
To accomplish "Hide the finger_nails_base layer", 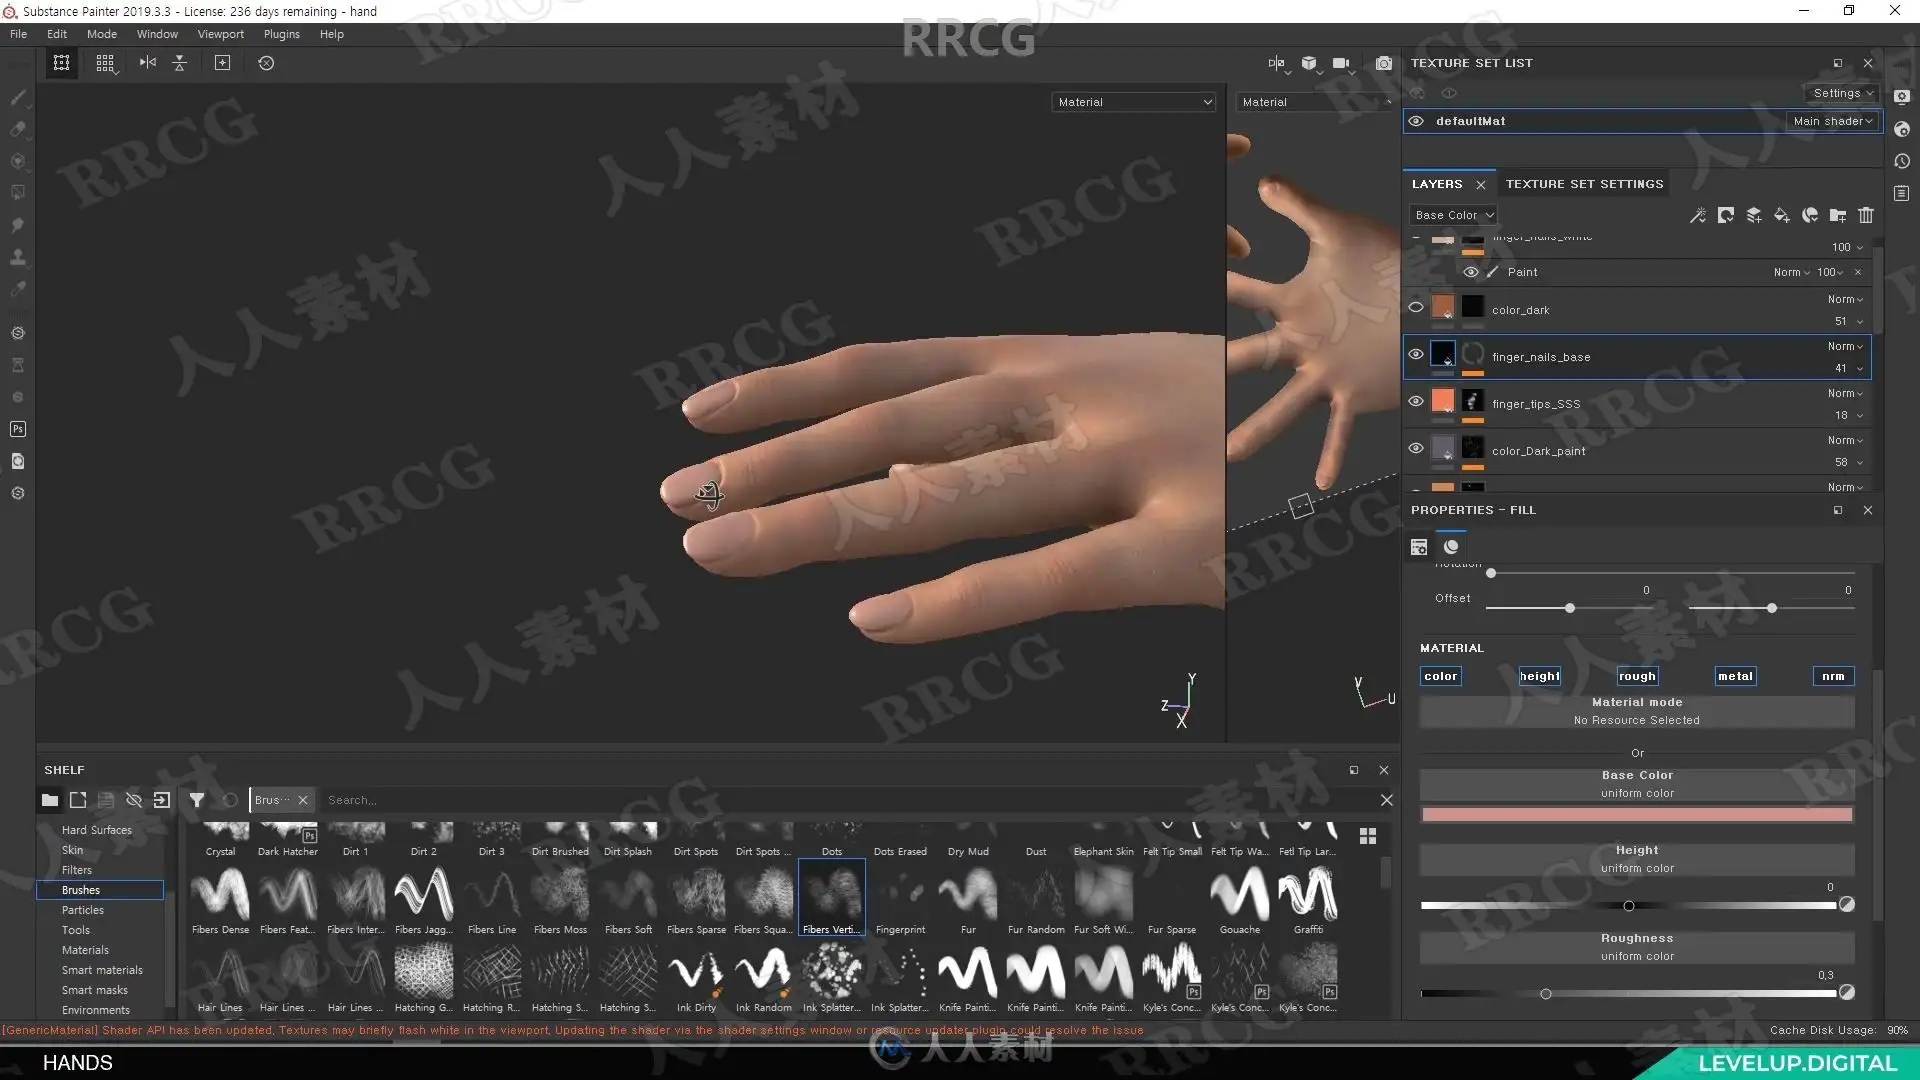I will [1416, 354].
